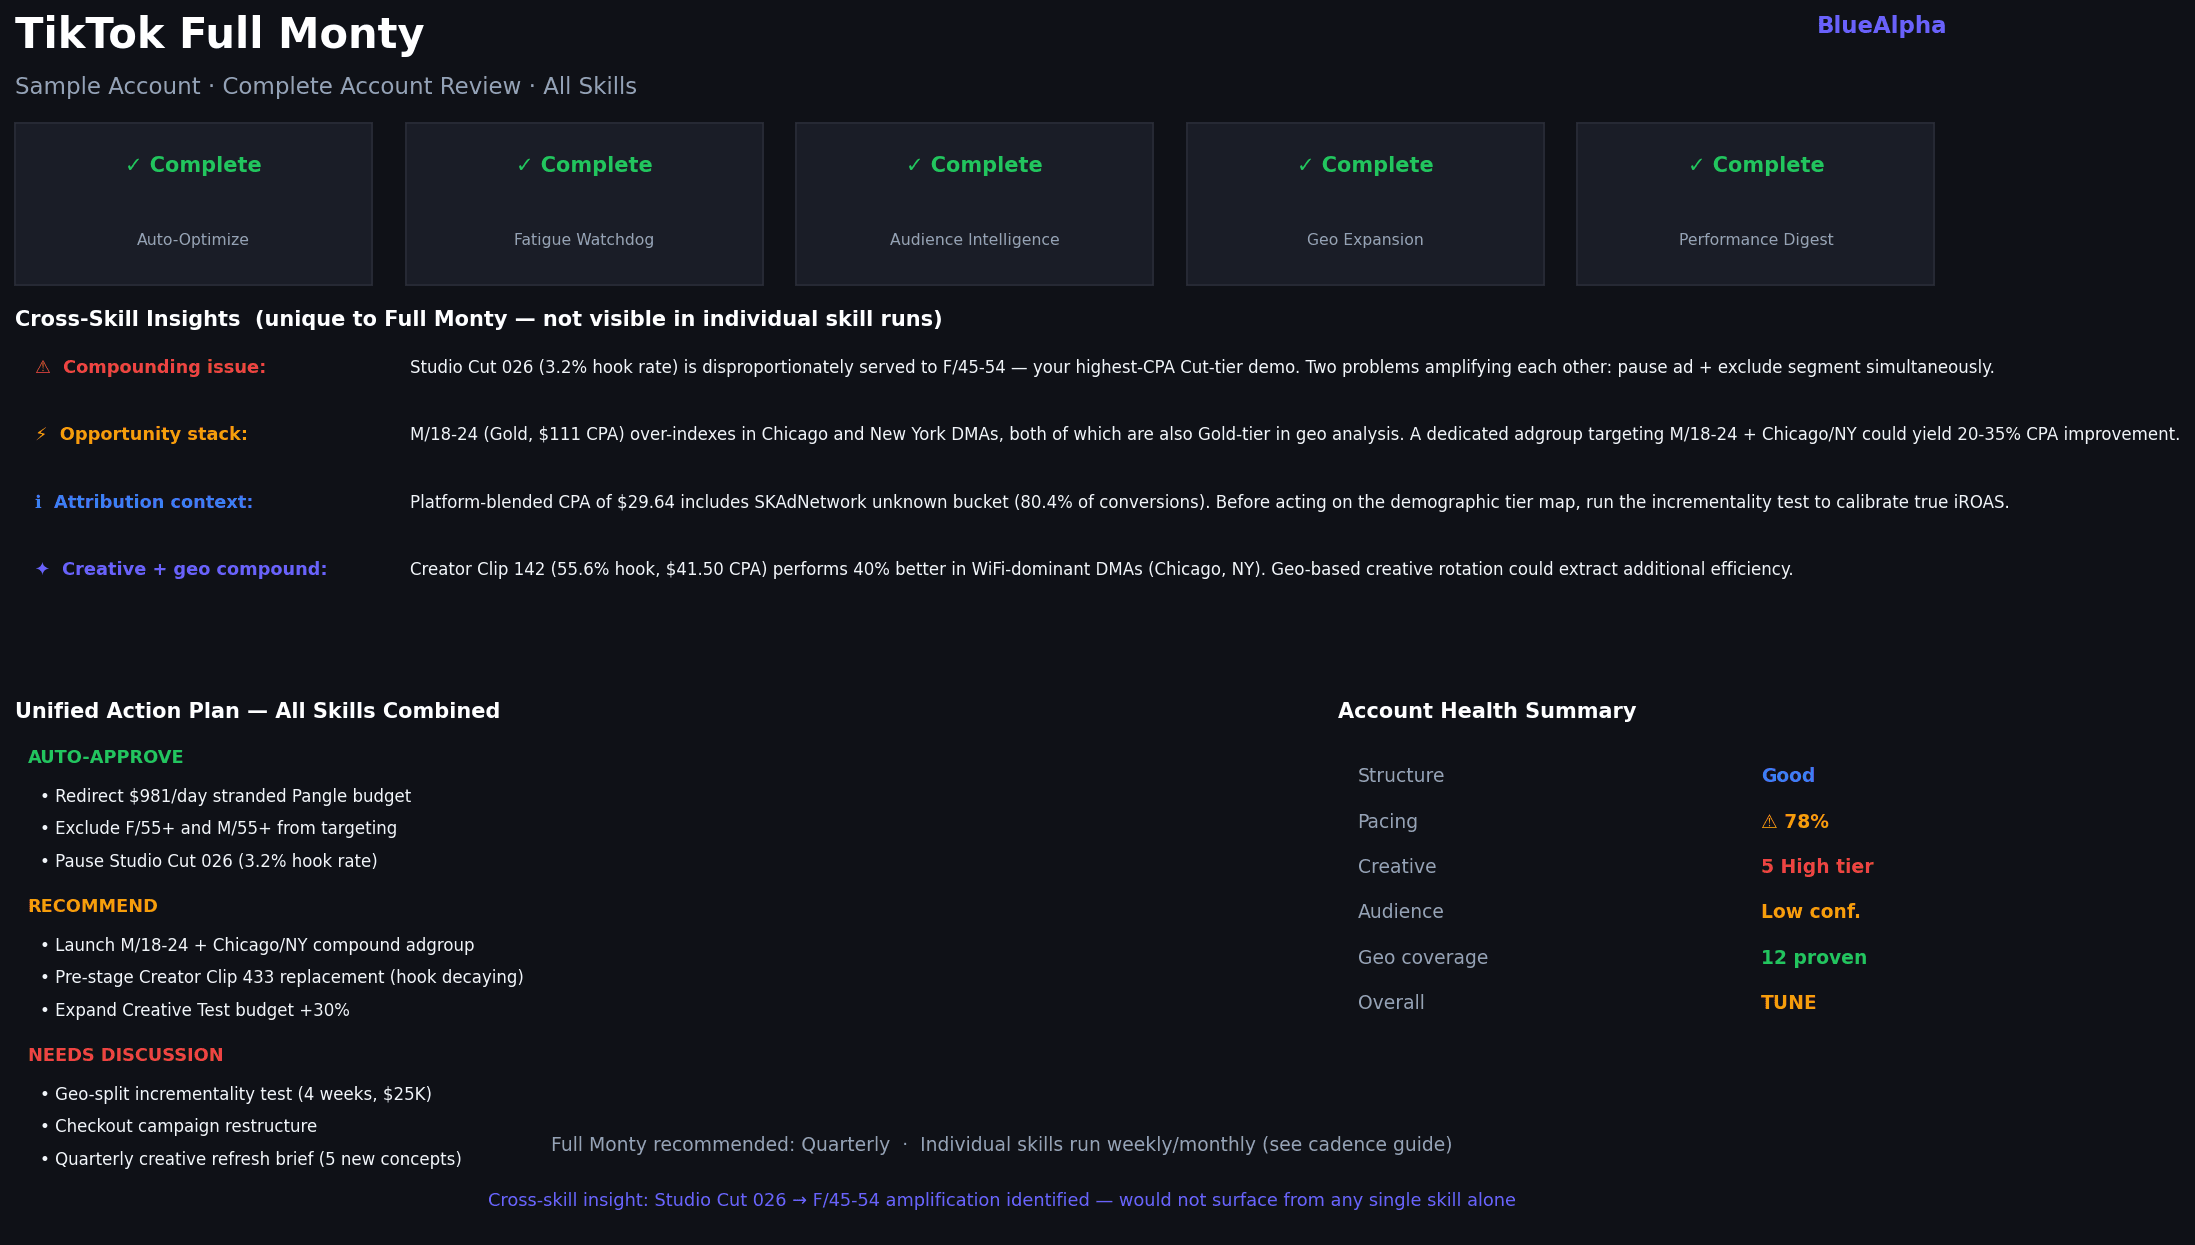Viewport: 2195px width, 1245px height.
Task: Click the Unified Action Plan heading
Action: coord(257,711)
